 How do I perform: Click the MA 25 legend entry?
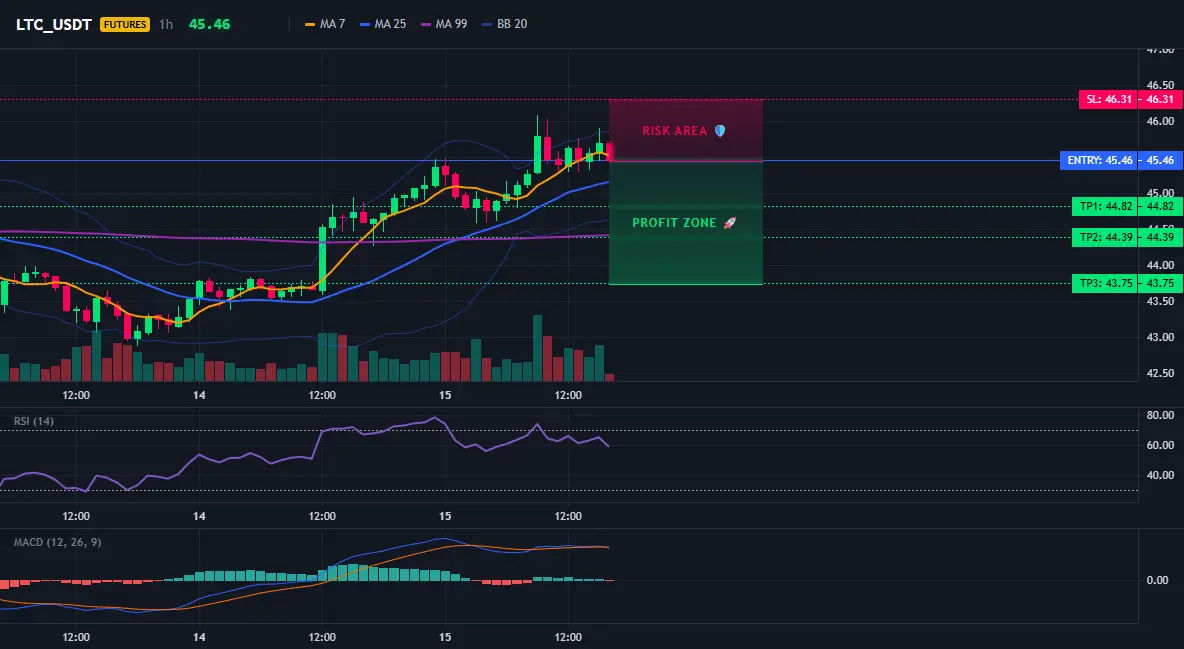tap(383, 24)
